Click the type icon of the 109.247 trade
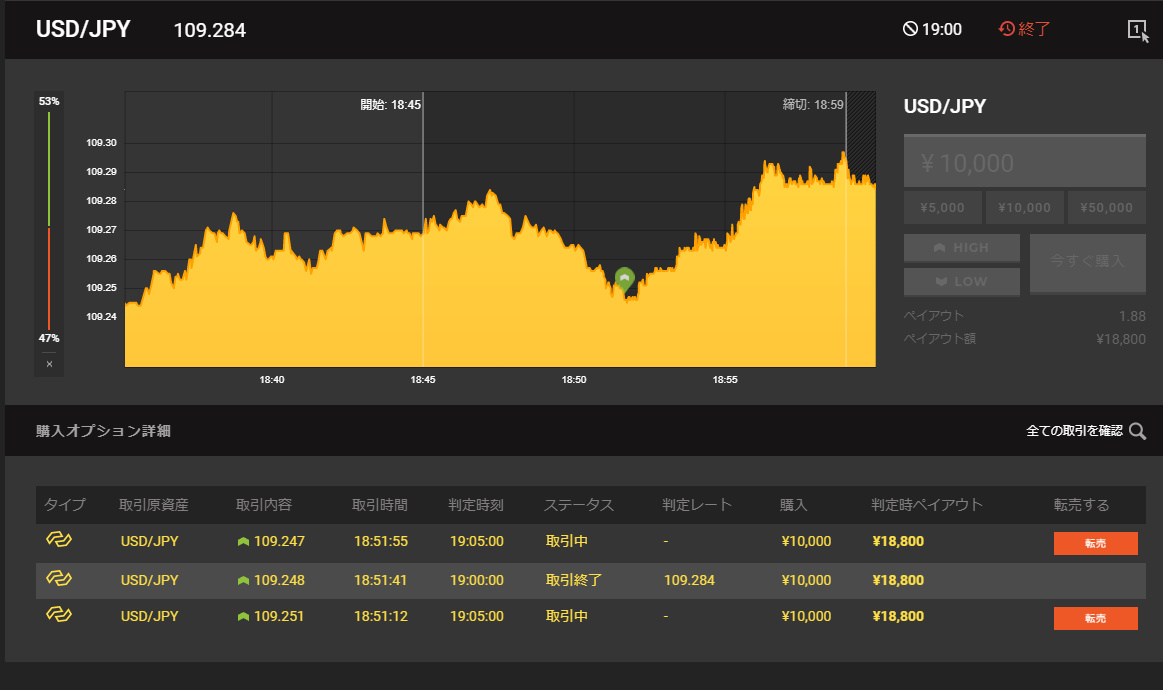Image resolution: width=1163 pixels, height=690 pixels. [x=59, y=541]
